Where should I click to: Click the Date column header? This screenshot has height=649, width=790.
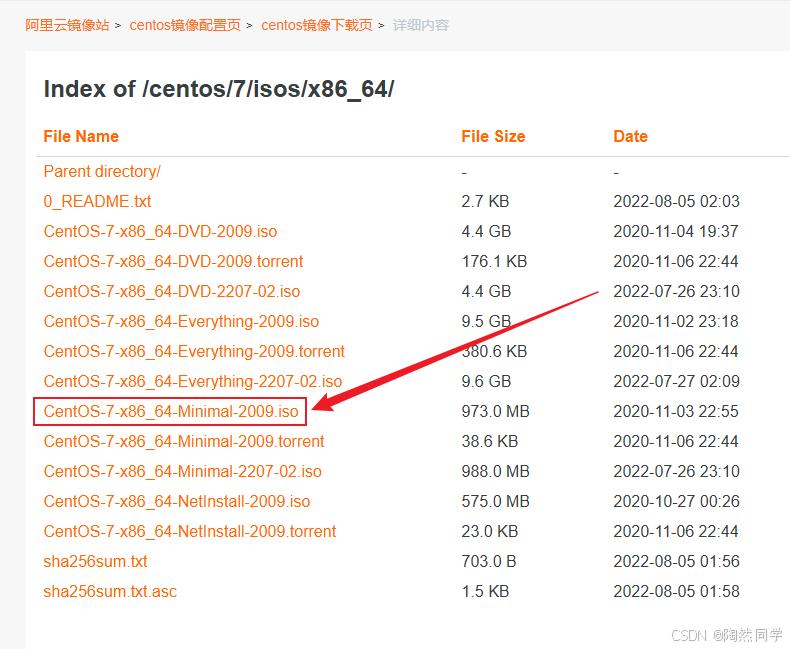(630, 137)
